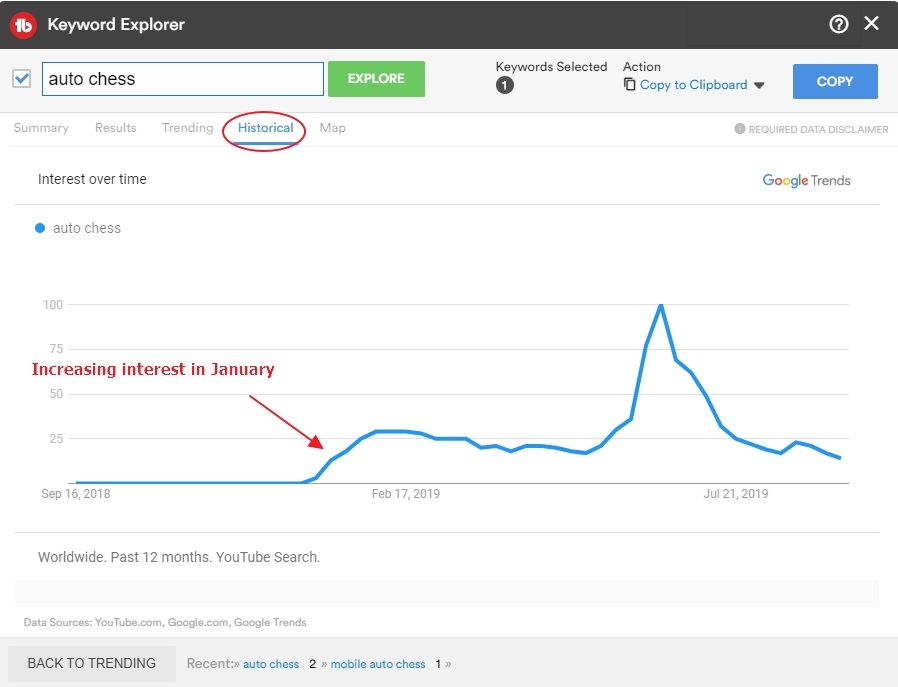This screenshot has height=687, width=898.
Task: Click the blue COPY button
Action: coord(835,82)
